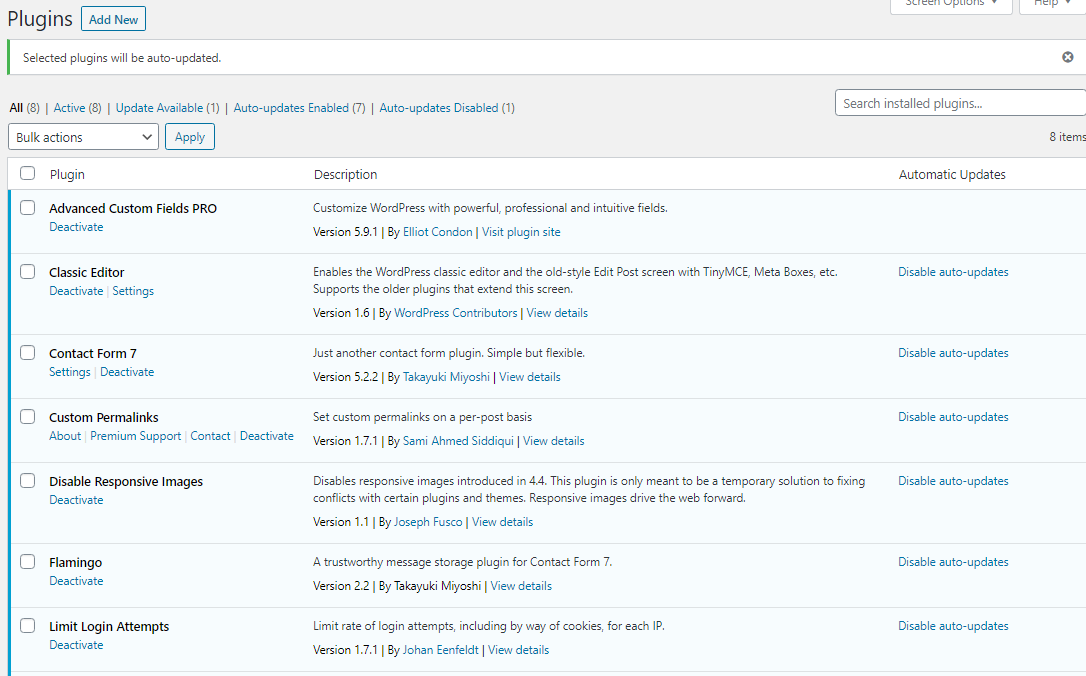Disable auto-updates for Limit Login Attempts
Image resolution: width=1086 pixels, height=676 pixels.
point(953,626)
